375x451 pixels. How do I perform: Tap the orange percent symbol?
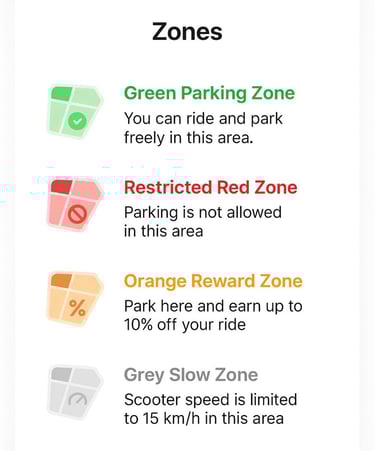click(x=77, y=308)
